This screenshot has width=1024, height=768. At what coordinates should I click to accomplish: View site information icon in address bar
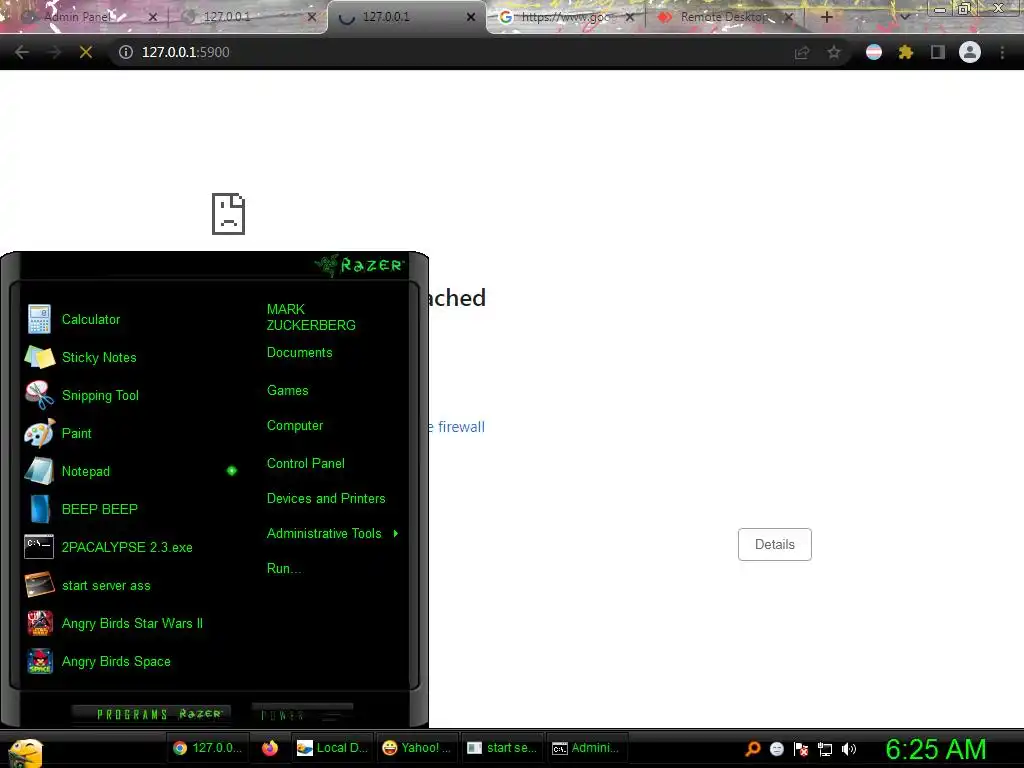pyautogui.click(x=125, y=52)
